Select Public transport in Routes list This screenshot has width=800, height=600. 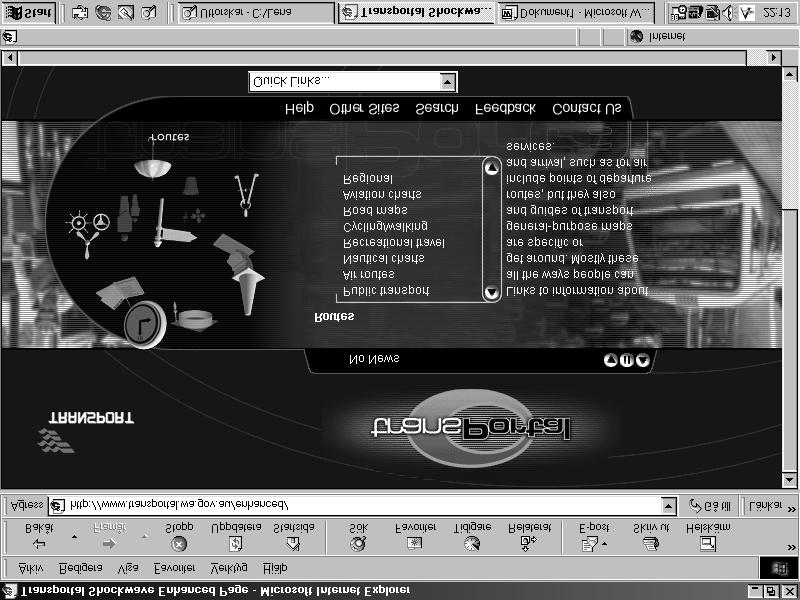tap(386, 291)
